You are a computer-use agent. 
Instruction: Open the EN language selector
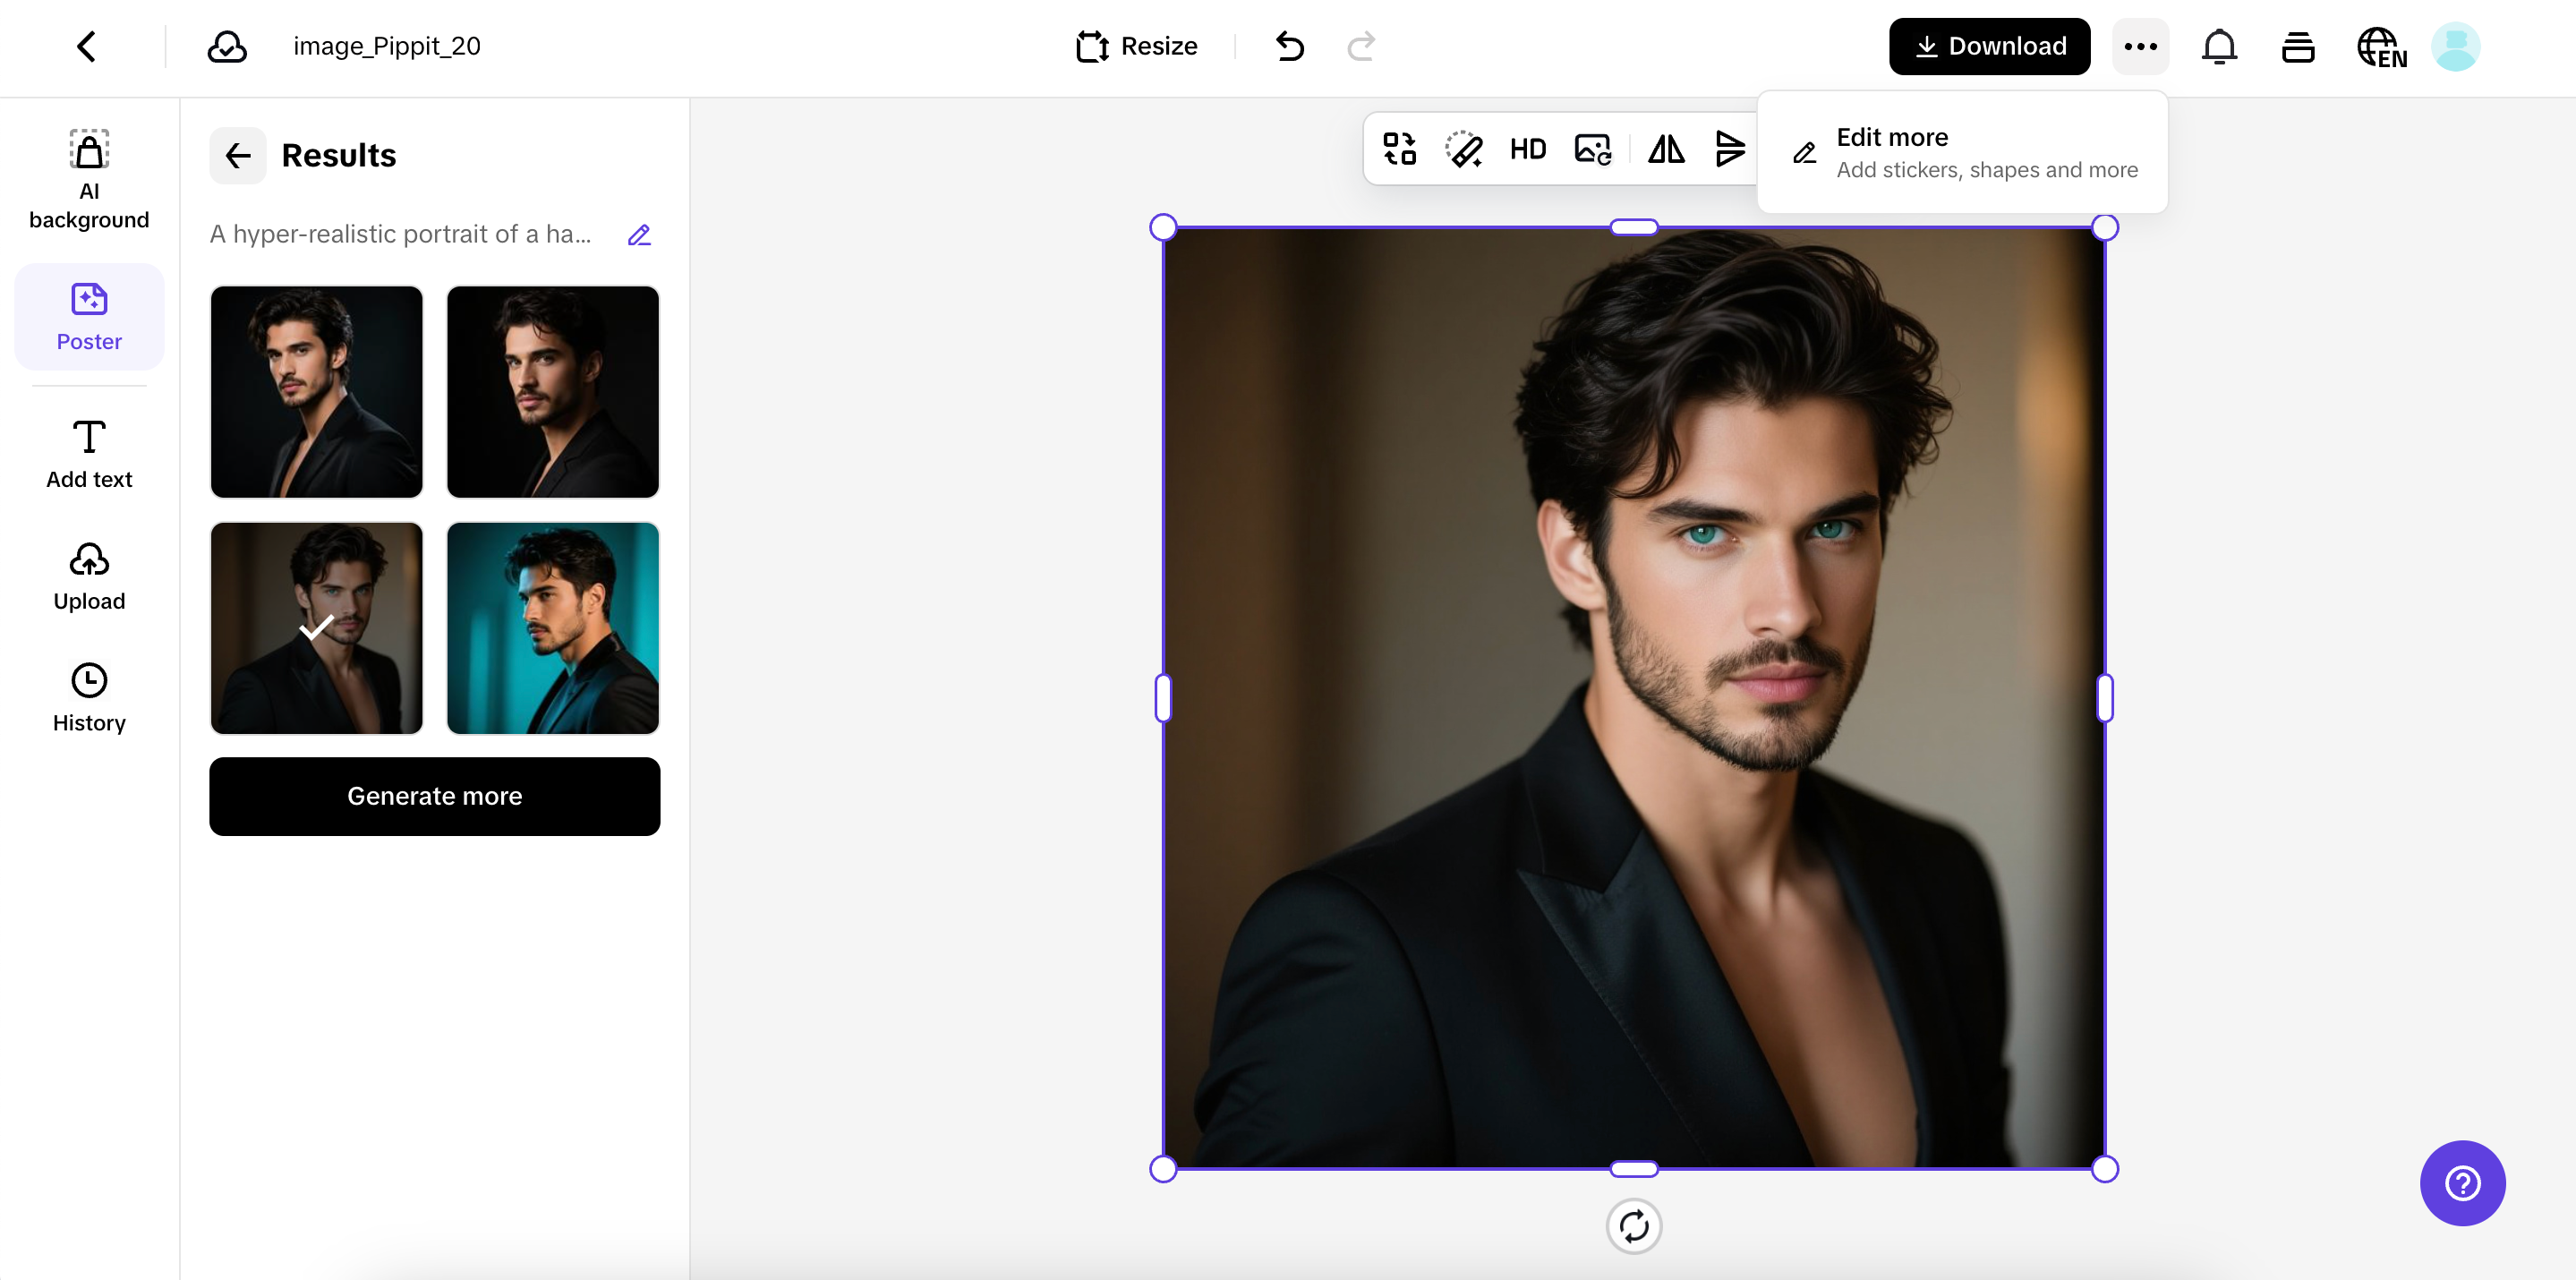point(2382,46)
